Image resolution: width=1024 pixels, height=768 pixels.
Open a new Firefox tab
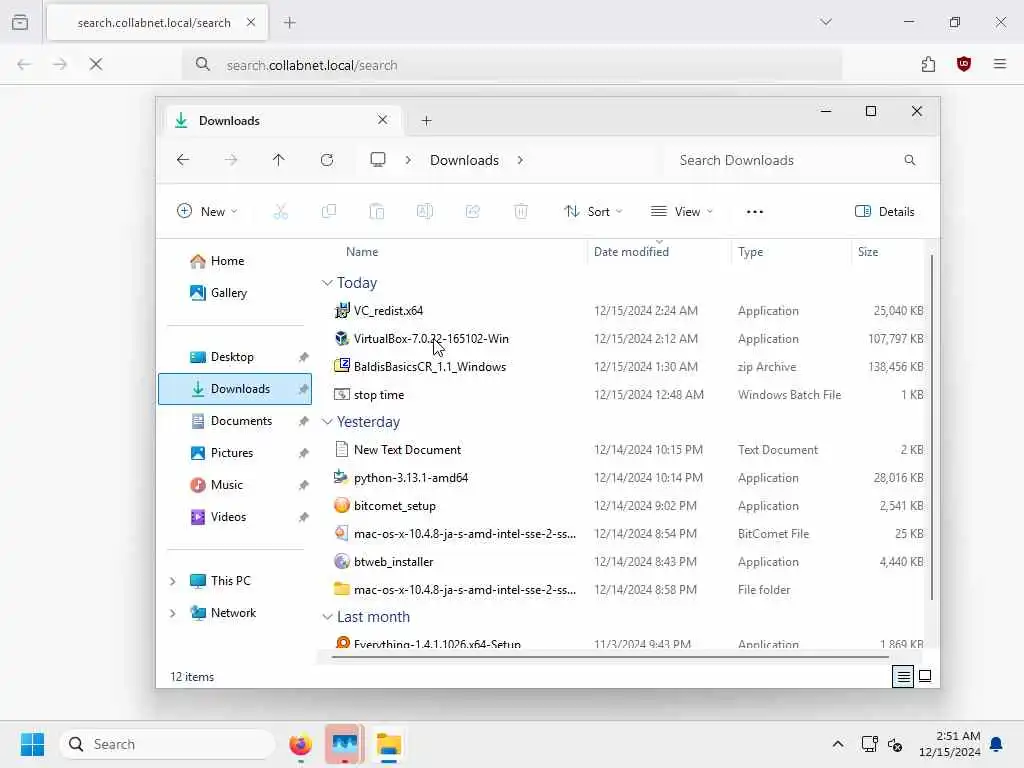click(x=290, y=23)
